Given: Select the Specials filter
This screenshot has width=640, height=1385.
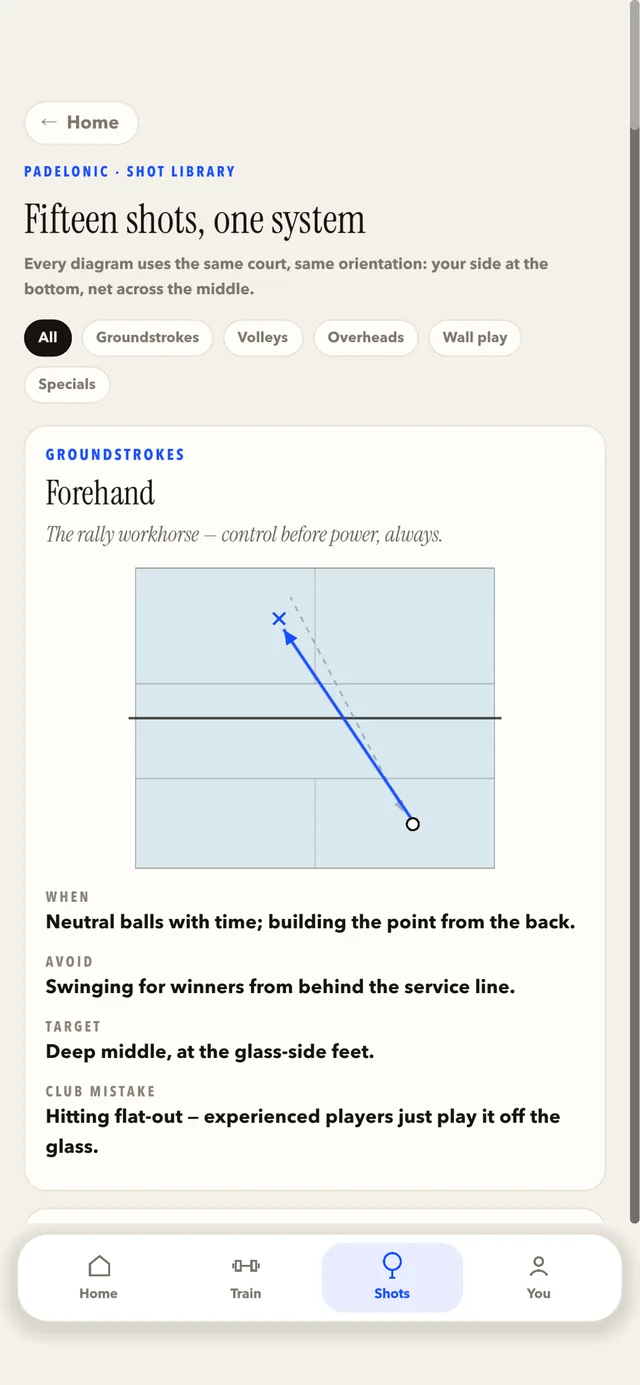Looking at the screenshot, I should [x=67, y=384].
